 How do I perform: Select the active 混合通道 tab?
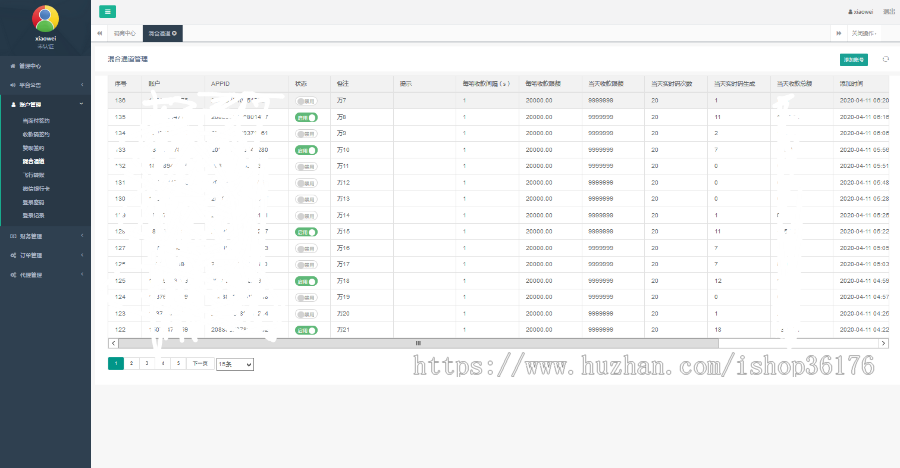tap(162, 33)
